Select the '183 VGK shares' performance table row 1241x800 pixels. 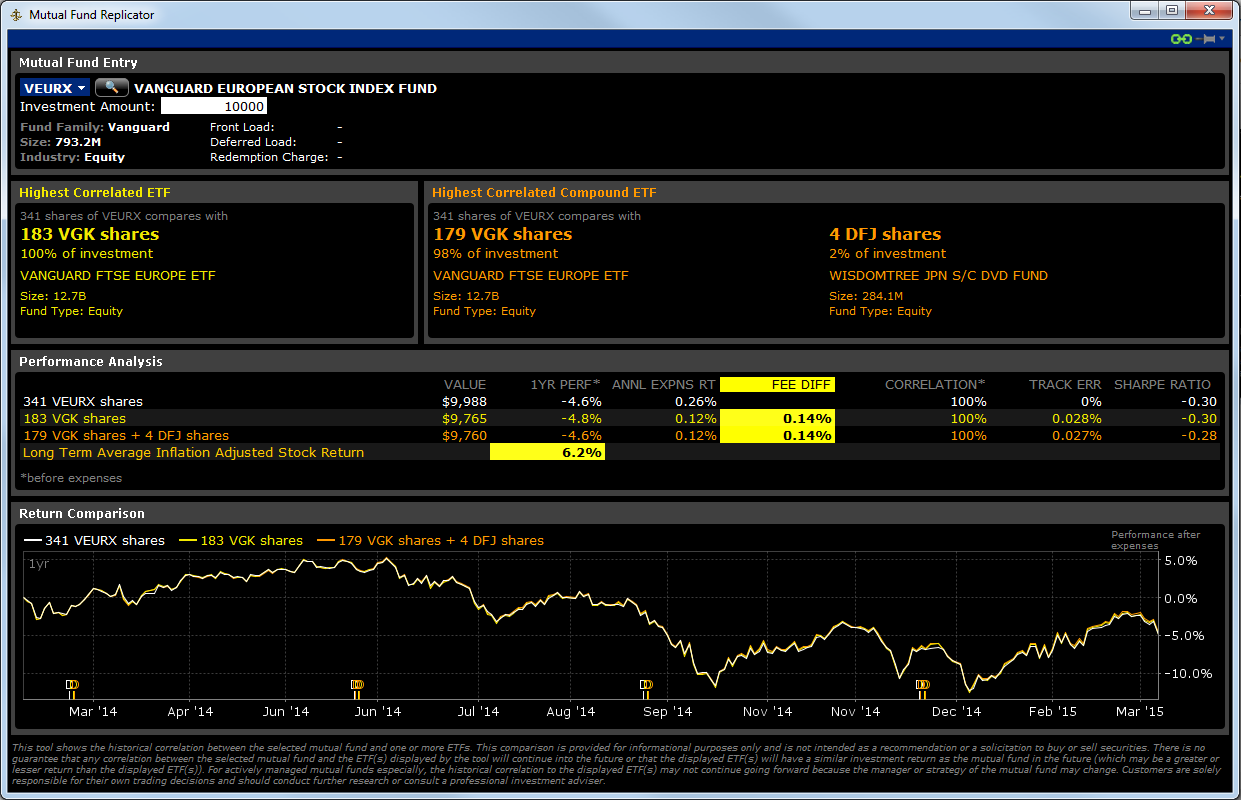pyautogui.click(x=620, y=418)
